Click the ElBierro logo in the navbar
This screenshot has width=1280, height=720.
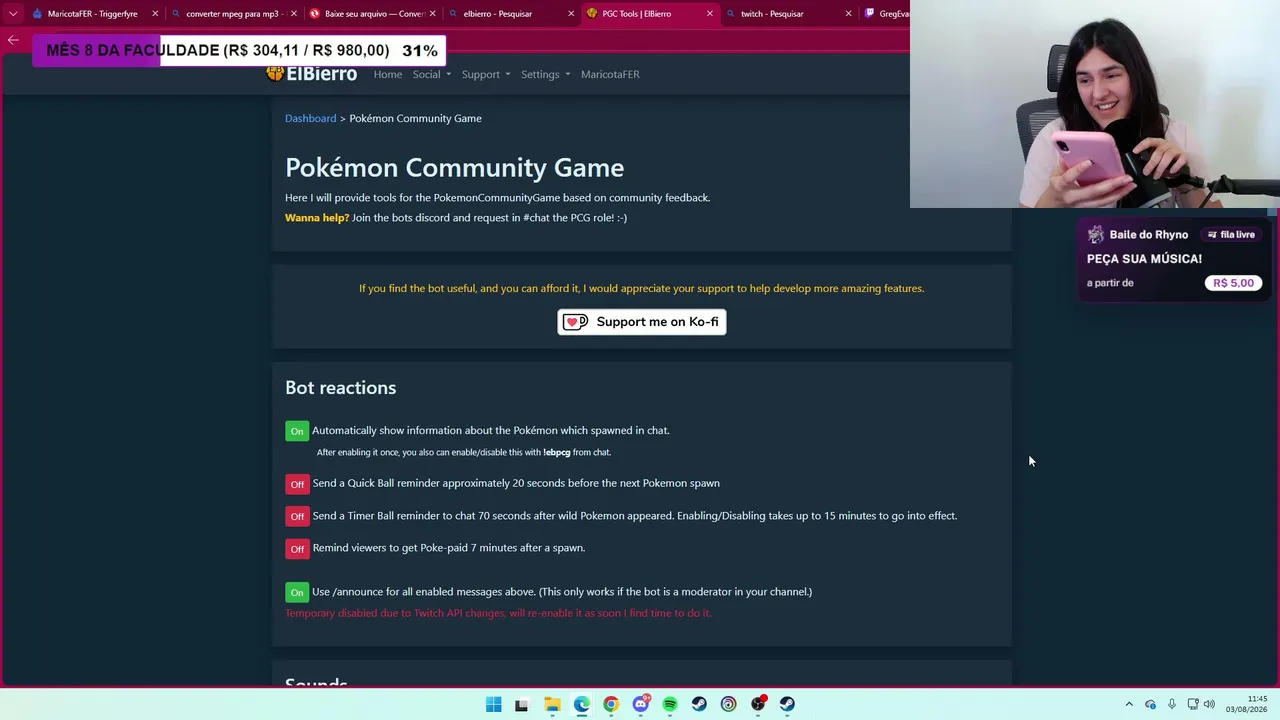[312, 74]
